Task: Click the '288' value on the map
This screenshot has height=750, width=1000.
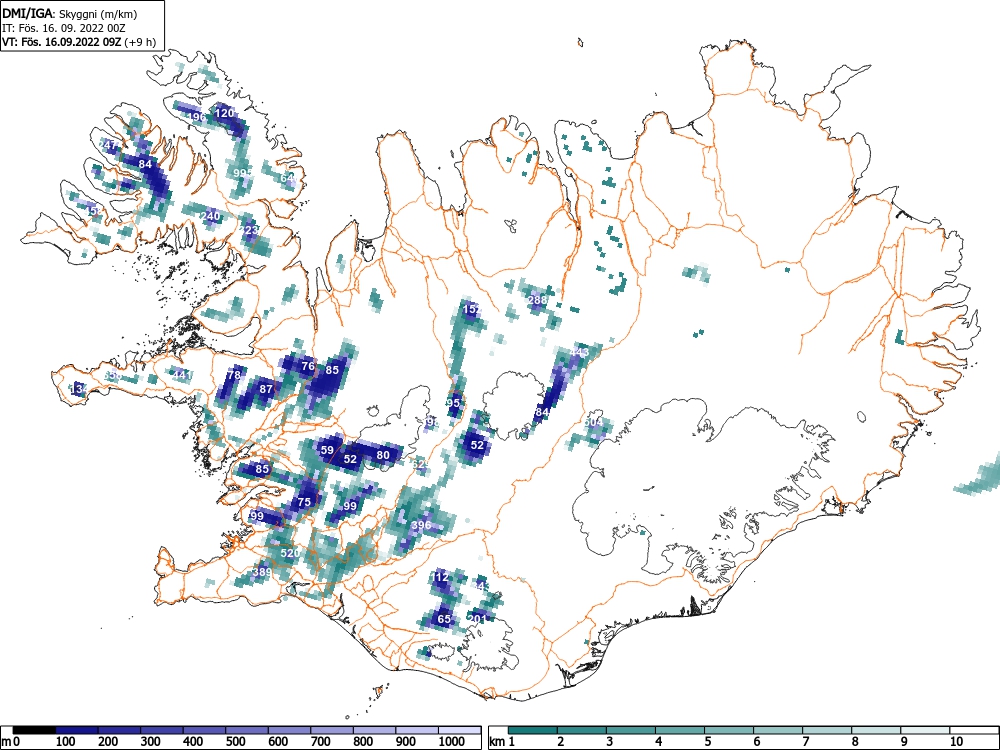Action: [538, 300]
